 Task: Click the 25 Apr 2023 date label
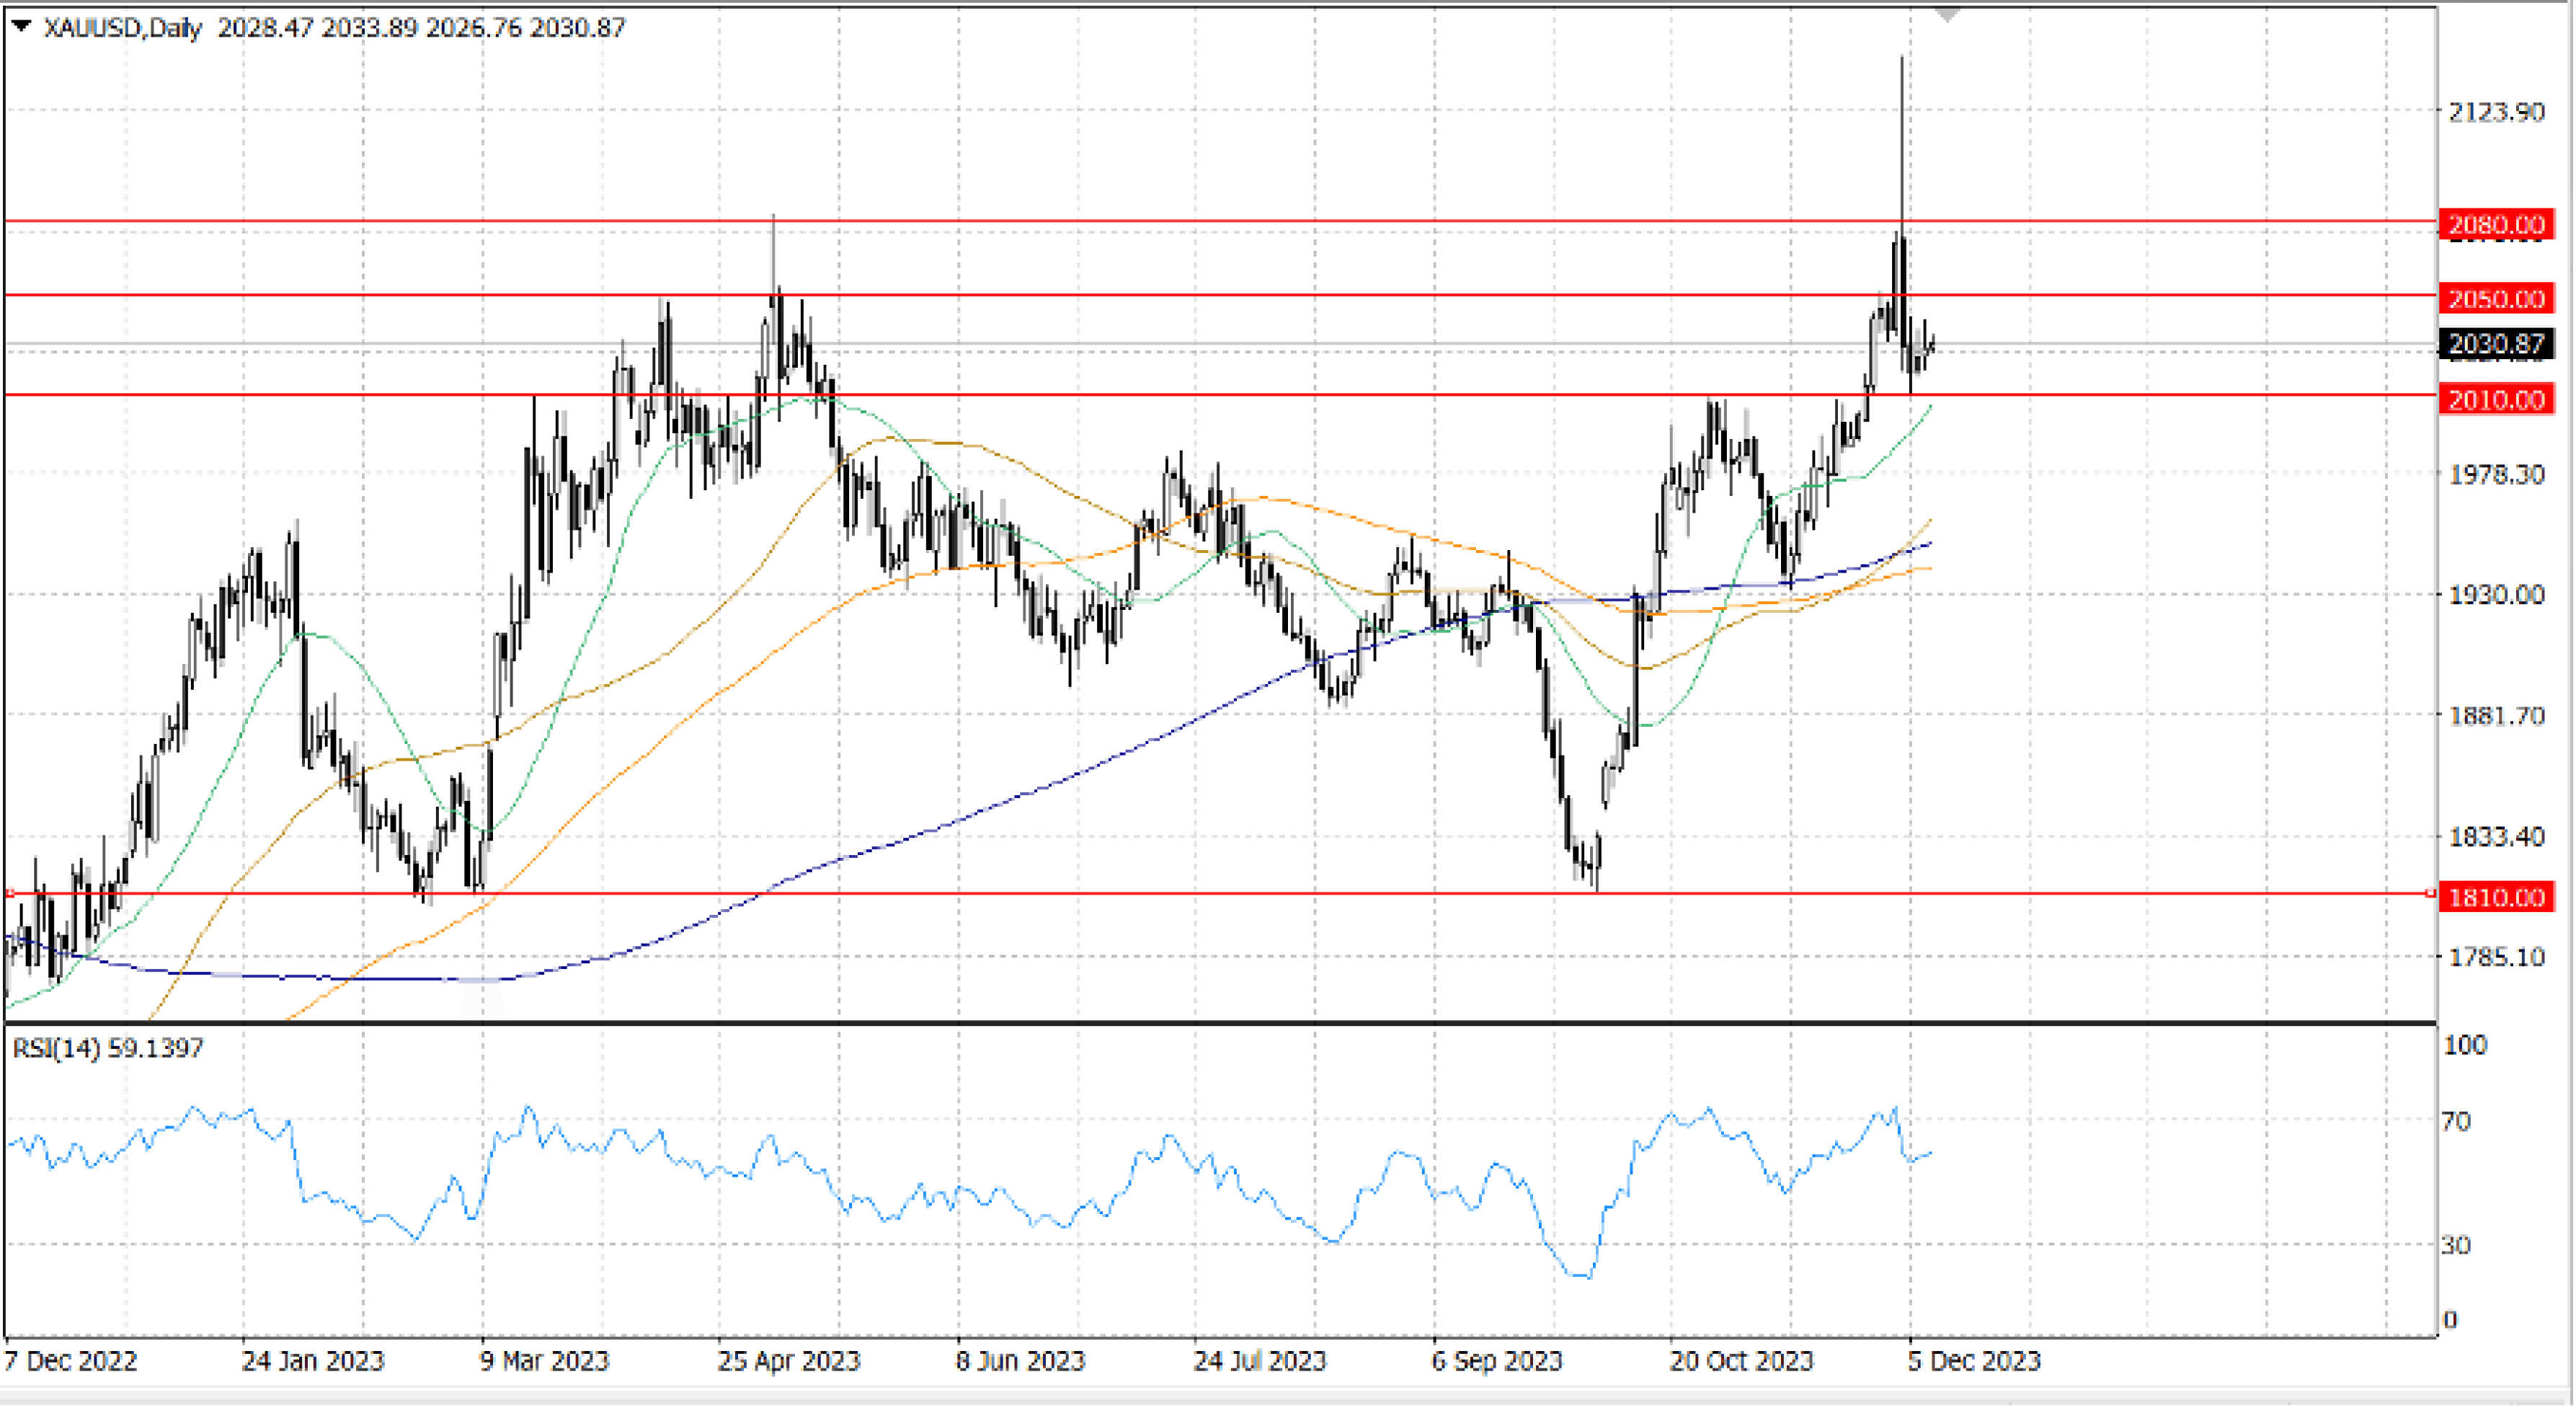788,1361
